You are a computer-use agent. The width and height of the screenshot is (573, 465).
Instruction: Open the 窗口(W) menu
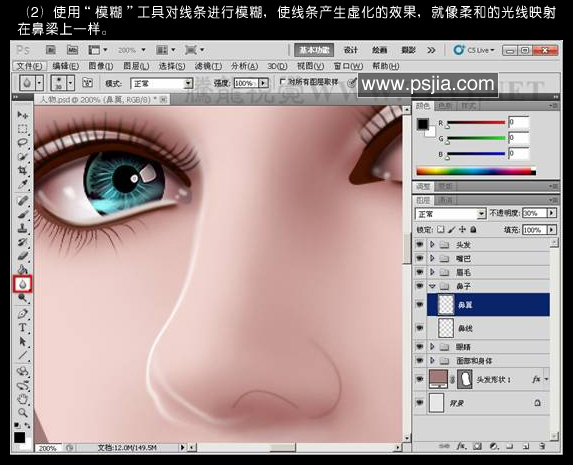click(x=348, y=66)
